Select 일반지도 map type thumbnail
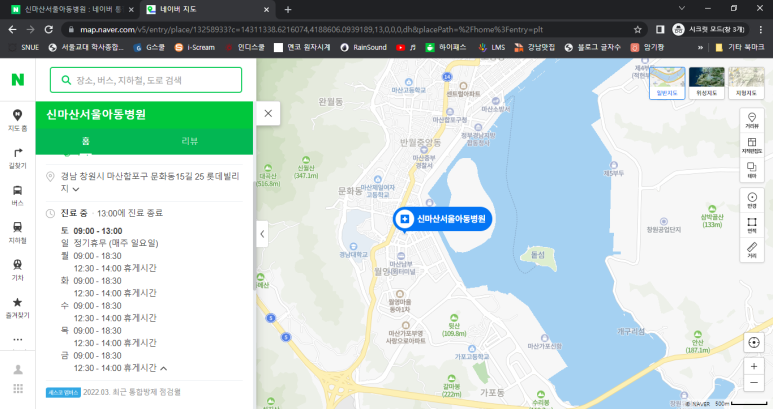The image size is (773, 409). point(667,83)
